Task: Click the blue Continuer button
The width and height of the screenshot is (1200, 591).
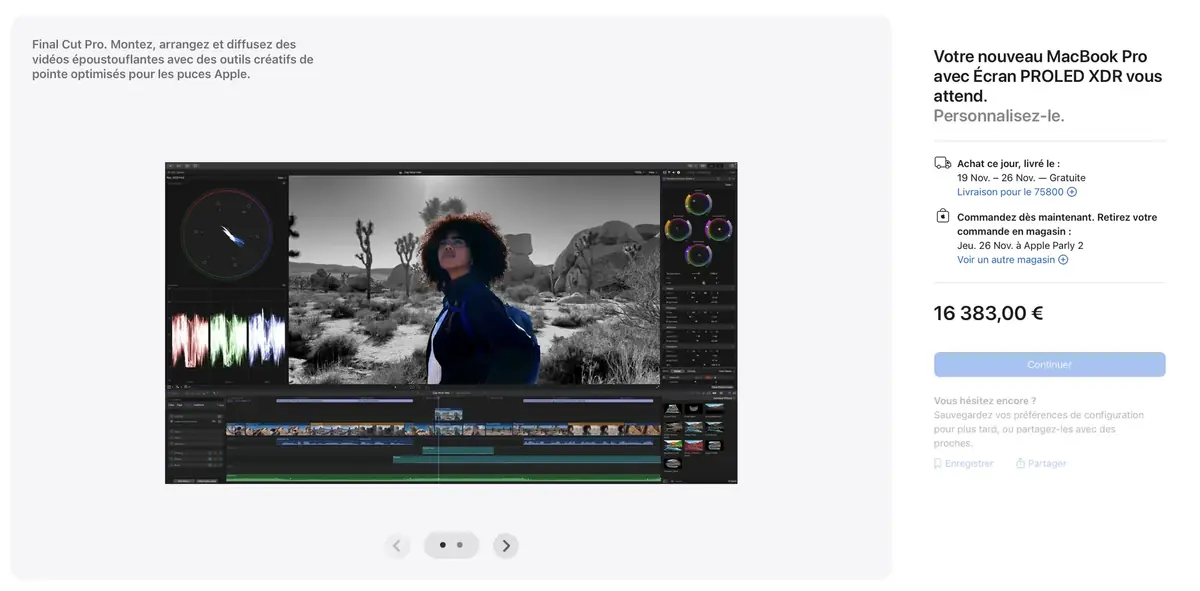Action: point(1049,365)
